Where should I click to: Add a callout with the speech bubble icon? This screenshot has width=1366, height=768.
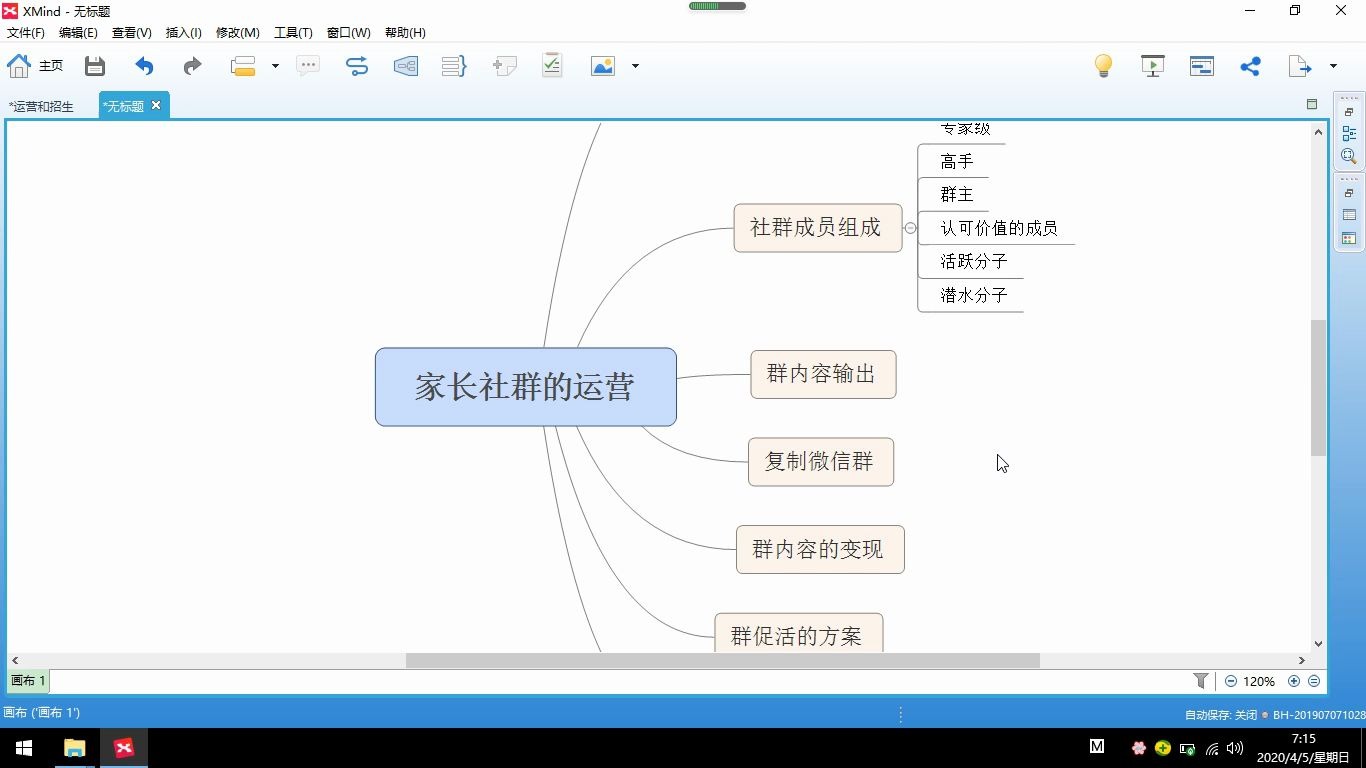click(308, 66)
